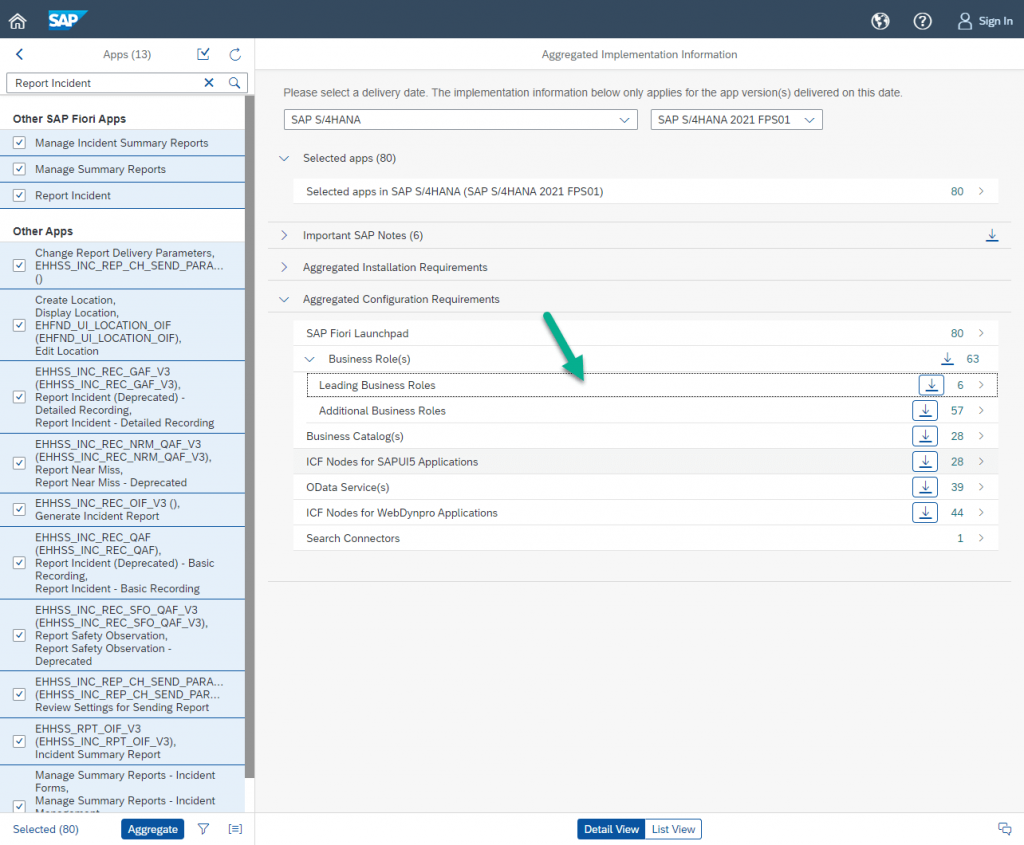Open the help question mark icon
The width and height of the screenshot is (1024, 845).
tap(922, 22)
